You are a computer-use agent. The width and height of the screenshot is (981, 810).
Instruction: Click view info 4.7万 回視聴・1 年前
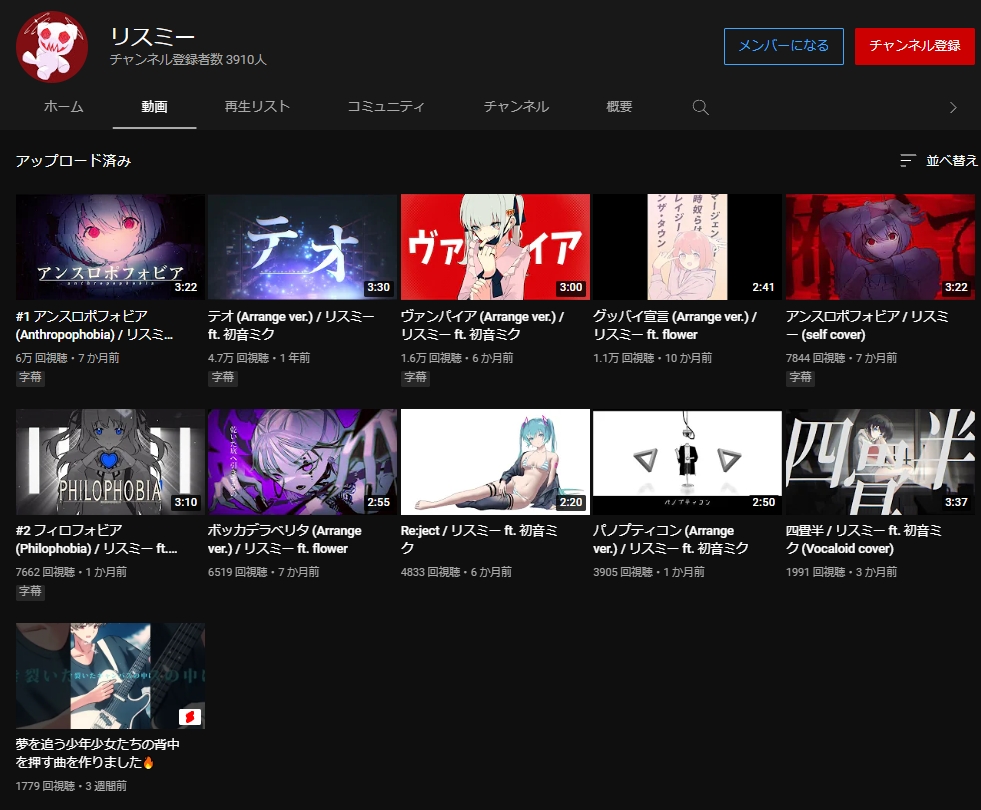point(259,358)
